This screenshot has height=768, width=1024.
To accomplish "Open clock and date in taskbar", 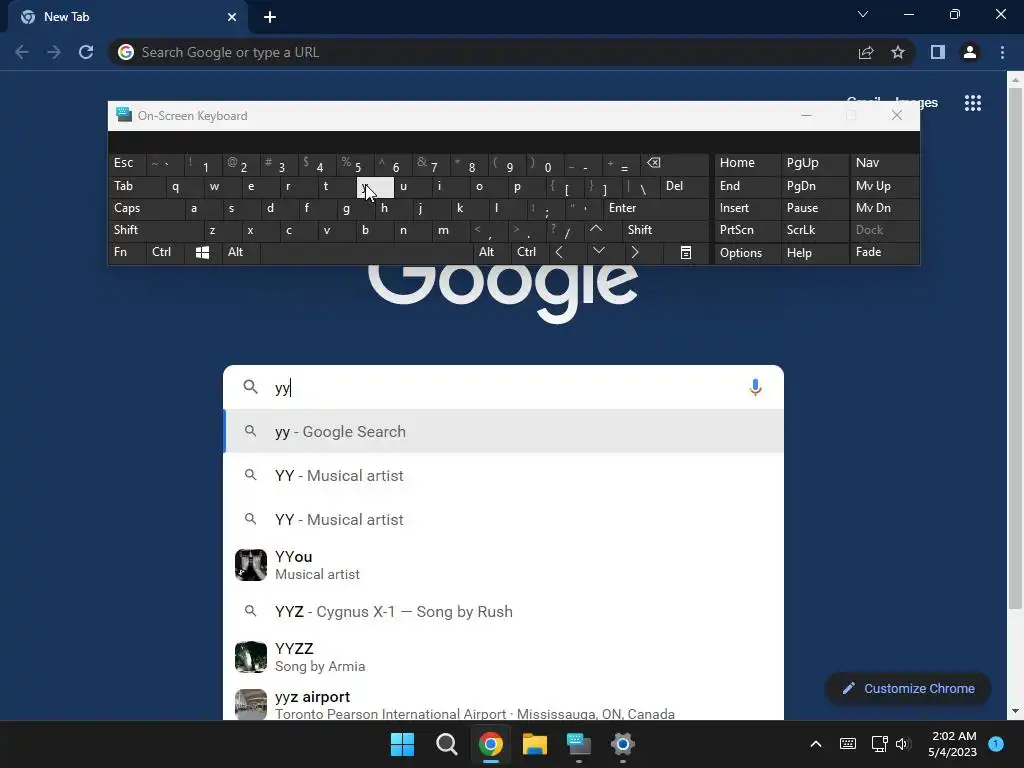I will point(953,744).
